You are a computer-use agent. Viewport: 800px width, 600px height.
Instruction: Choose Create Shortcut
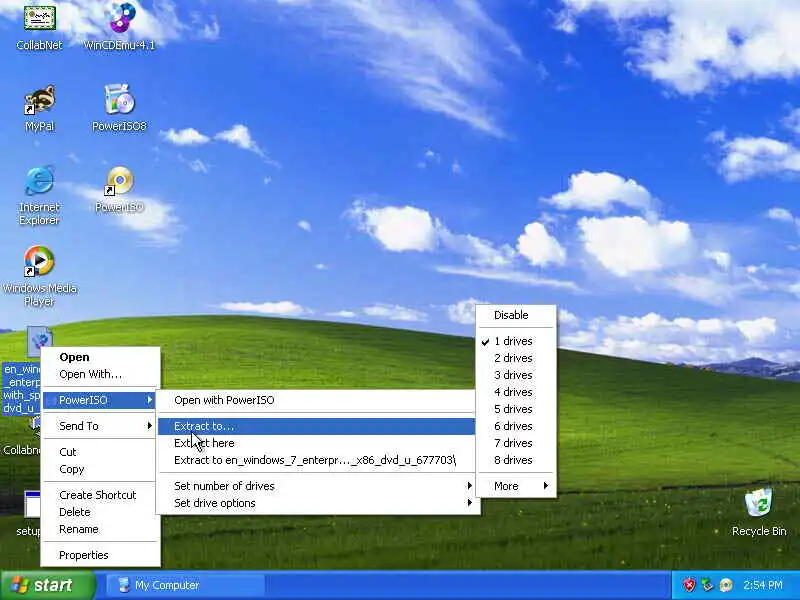101,495
